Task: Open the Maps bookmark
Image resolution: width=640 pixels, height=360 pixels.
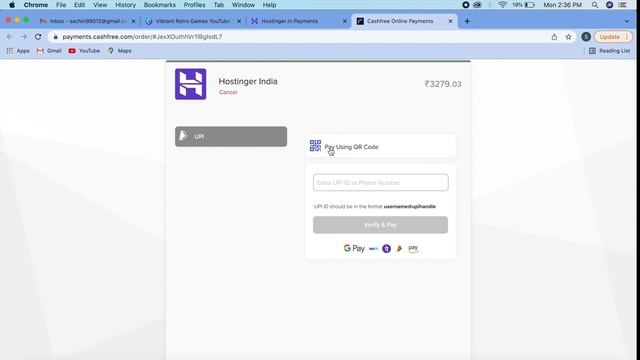Action: [x=120, y=51]
